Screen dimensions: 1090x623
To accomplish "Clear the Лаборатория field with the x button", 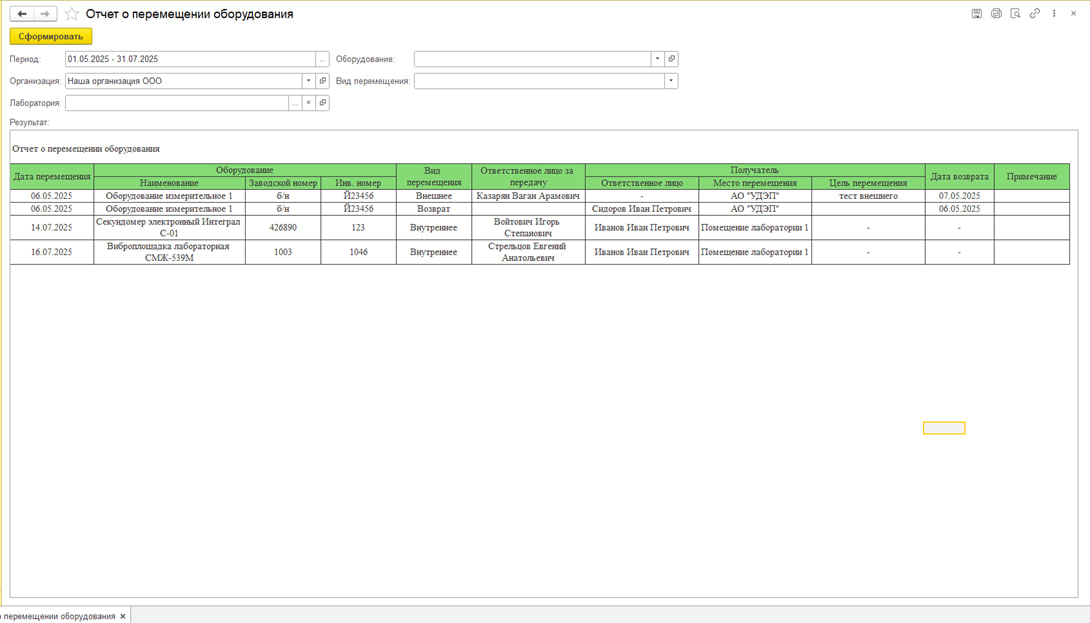I will point(309,103).
